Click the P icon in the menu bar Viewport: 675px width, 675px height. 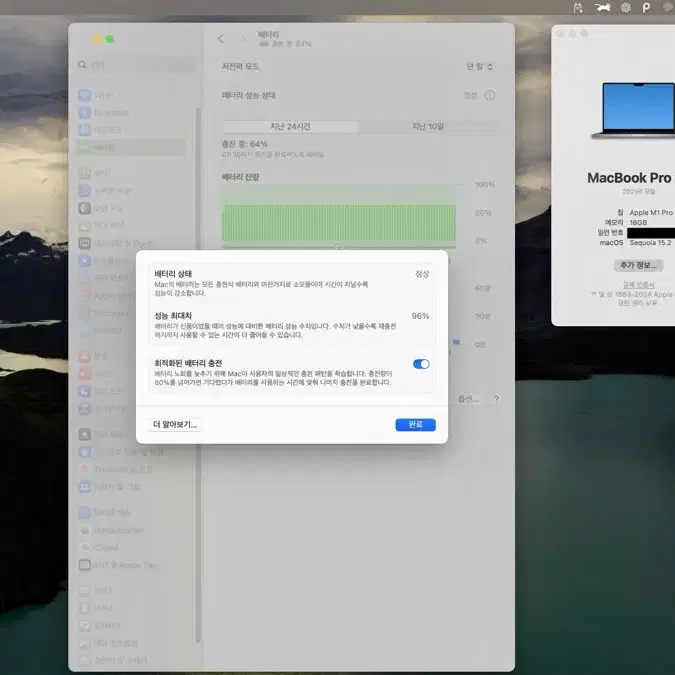[x=646, y=7]
